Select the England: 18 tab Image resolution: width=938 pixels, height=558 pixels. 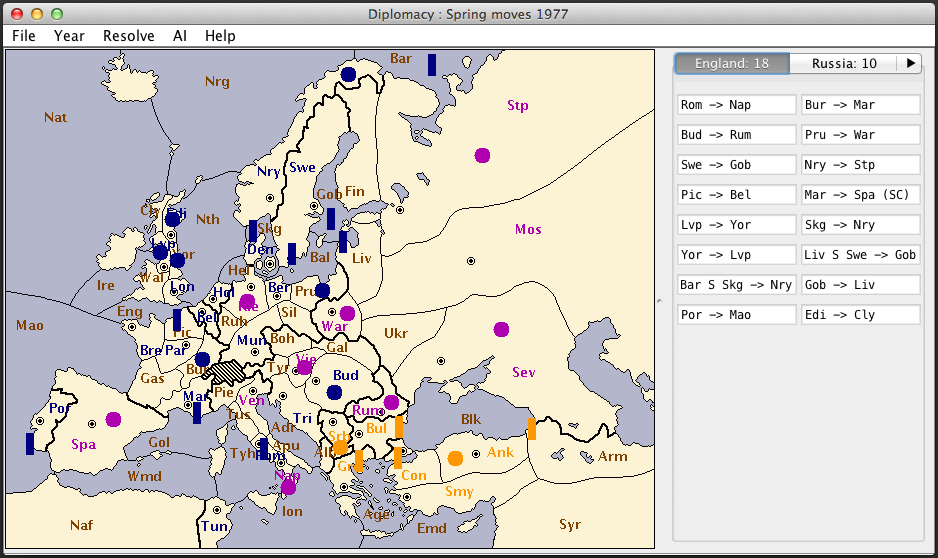[732, 63]
